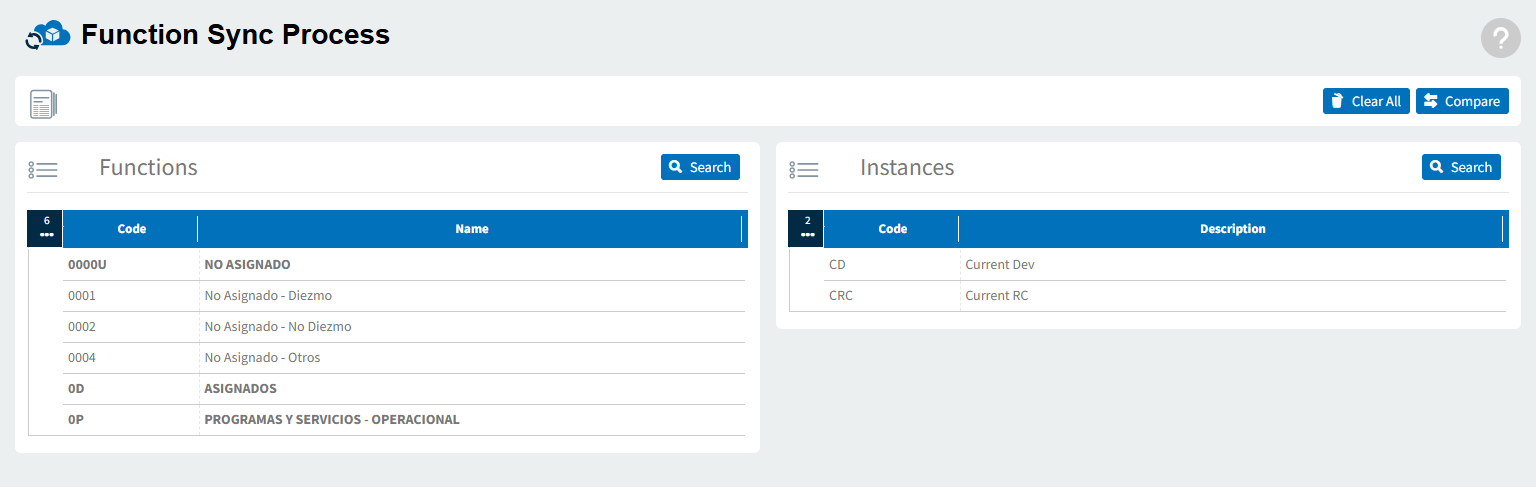1536x487 pixels.
Task: Select instance code CRC
Action: 841,296
